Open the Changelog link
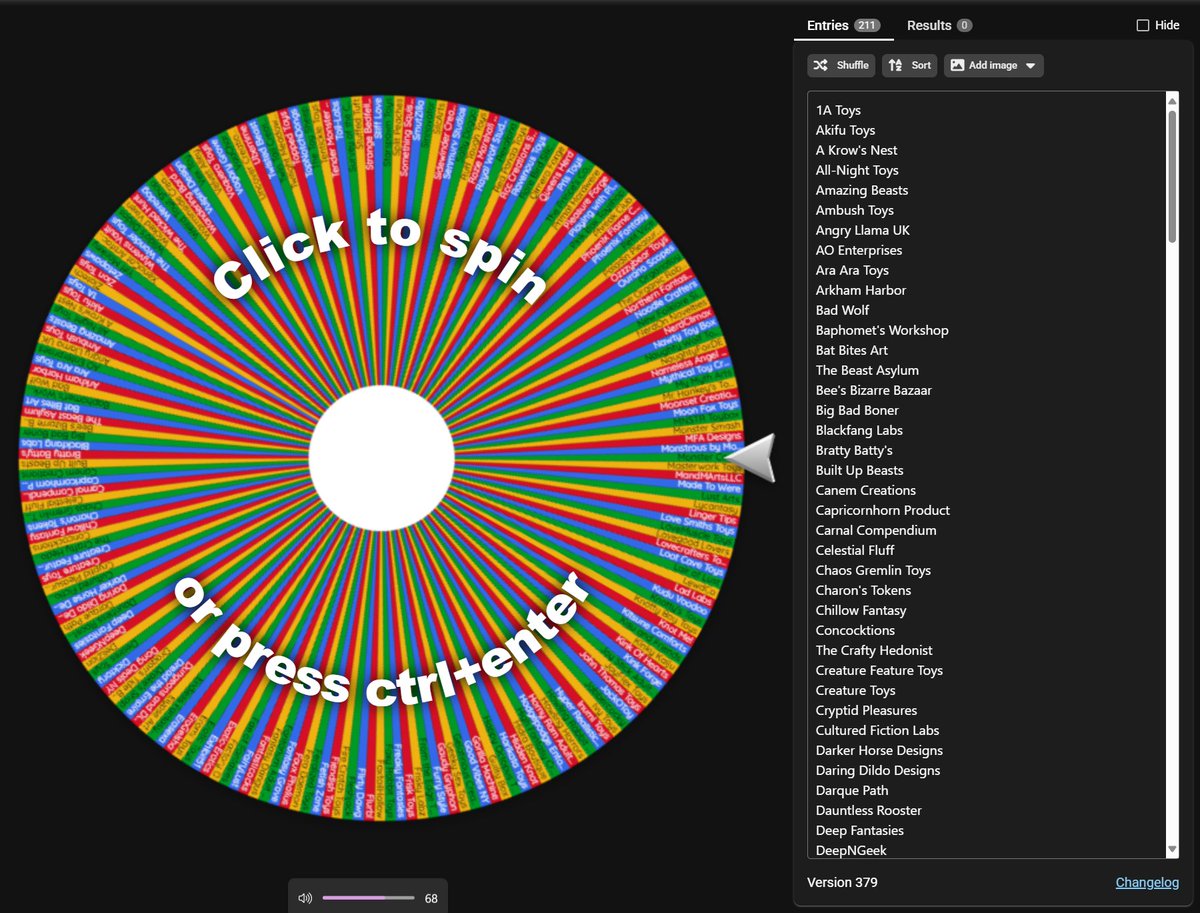The image size is (1200, 913). (x=1146, y=882)
